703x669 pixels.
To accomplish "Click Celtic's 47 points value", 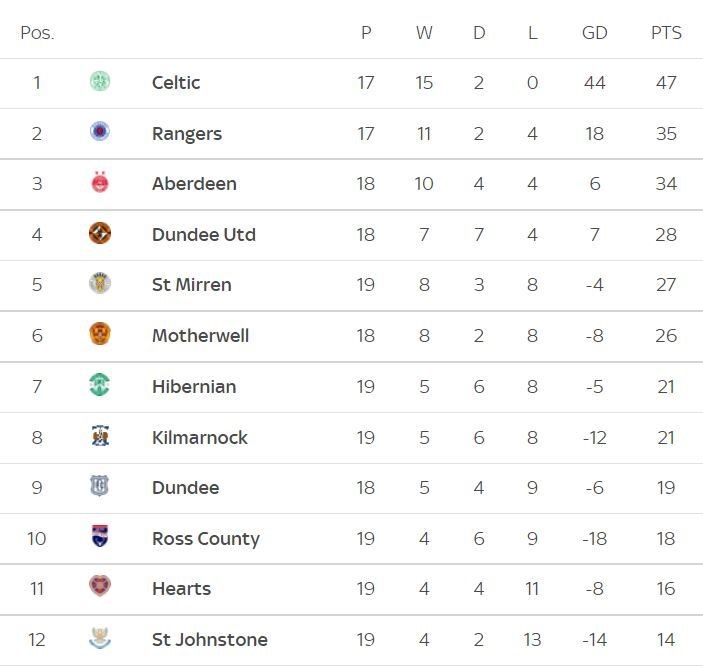I will 666,83.
